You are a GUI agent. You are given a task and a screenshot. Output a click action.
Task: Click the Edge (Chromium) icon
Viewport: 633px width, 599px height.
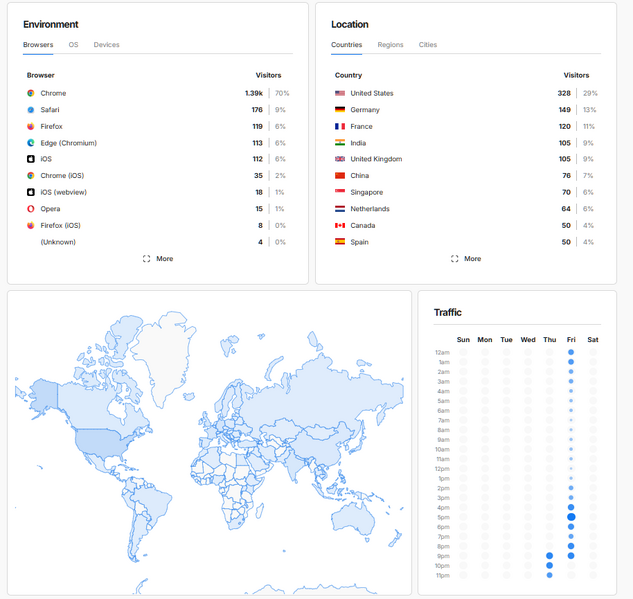click(x=31, y=143)
